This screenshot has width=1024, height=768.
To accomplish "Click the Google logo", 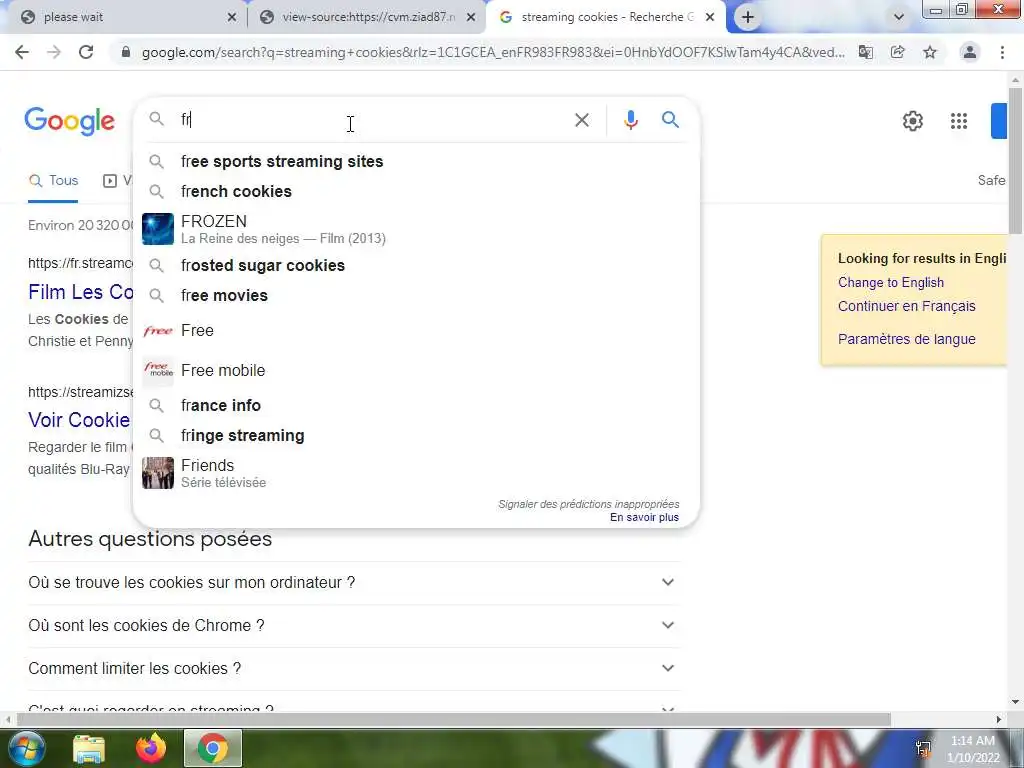I will pos(70,121).
